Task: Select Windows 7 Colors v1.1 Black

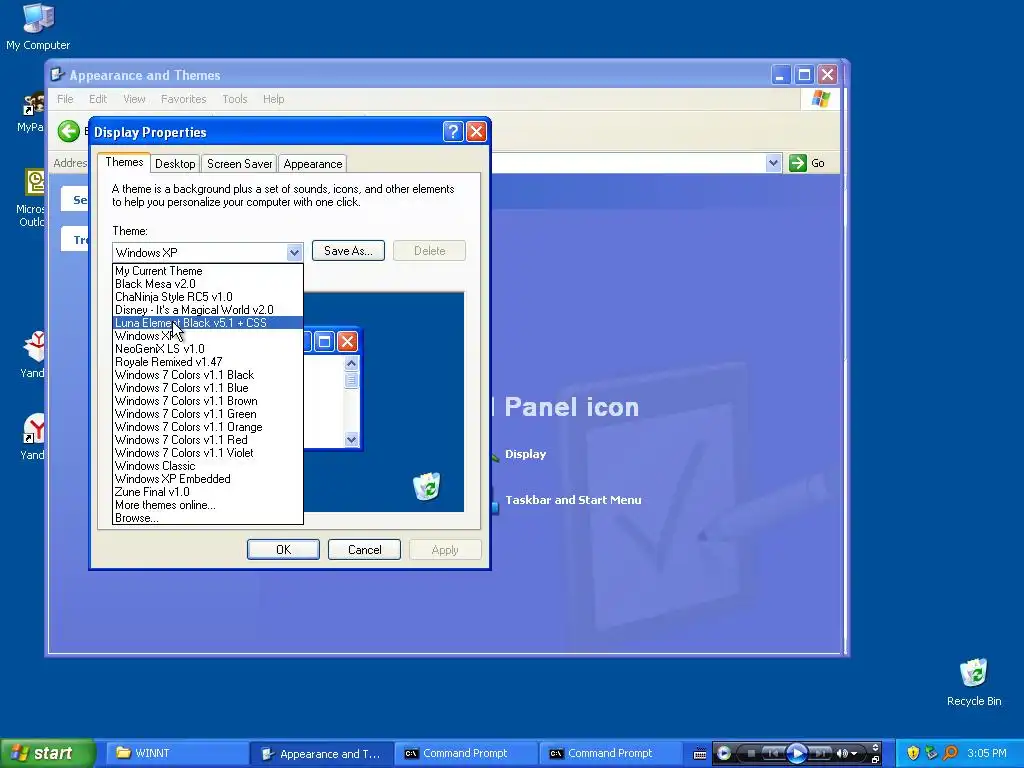Action: click(x=208, y=375)
